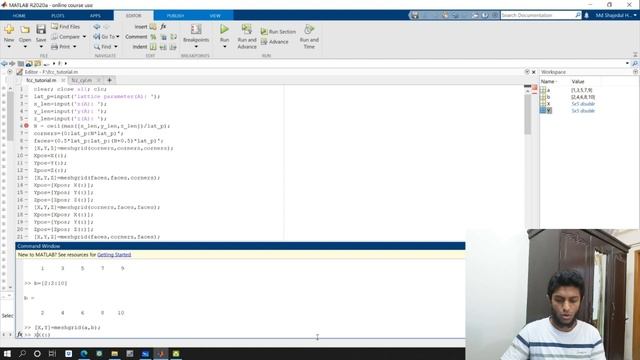Screen dimensions: 640x360
Task: Click the Find button in Navigate group
Action: [x=102, y=47]
